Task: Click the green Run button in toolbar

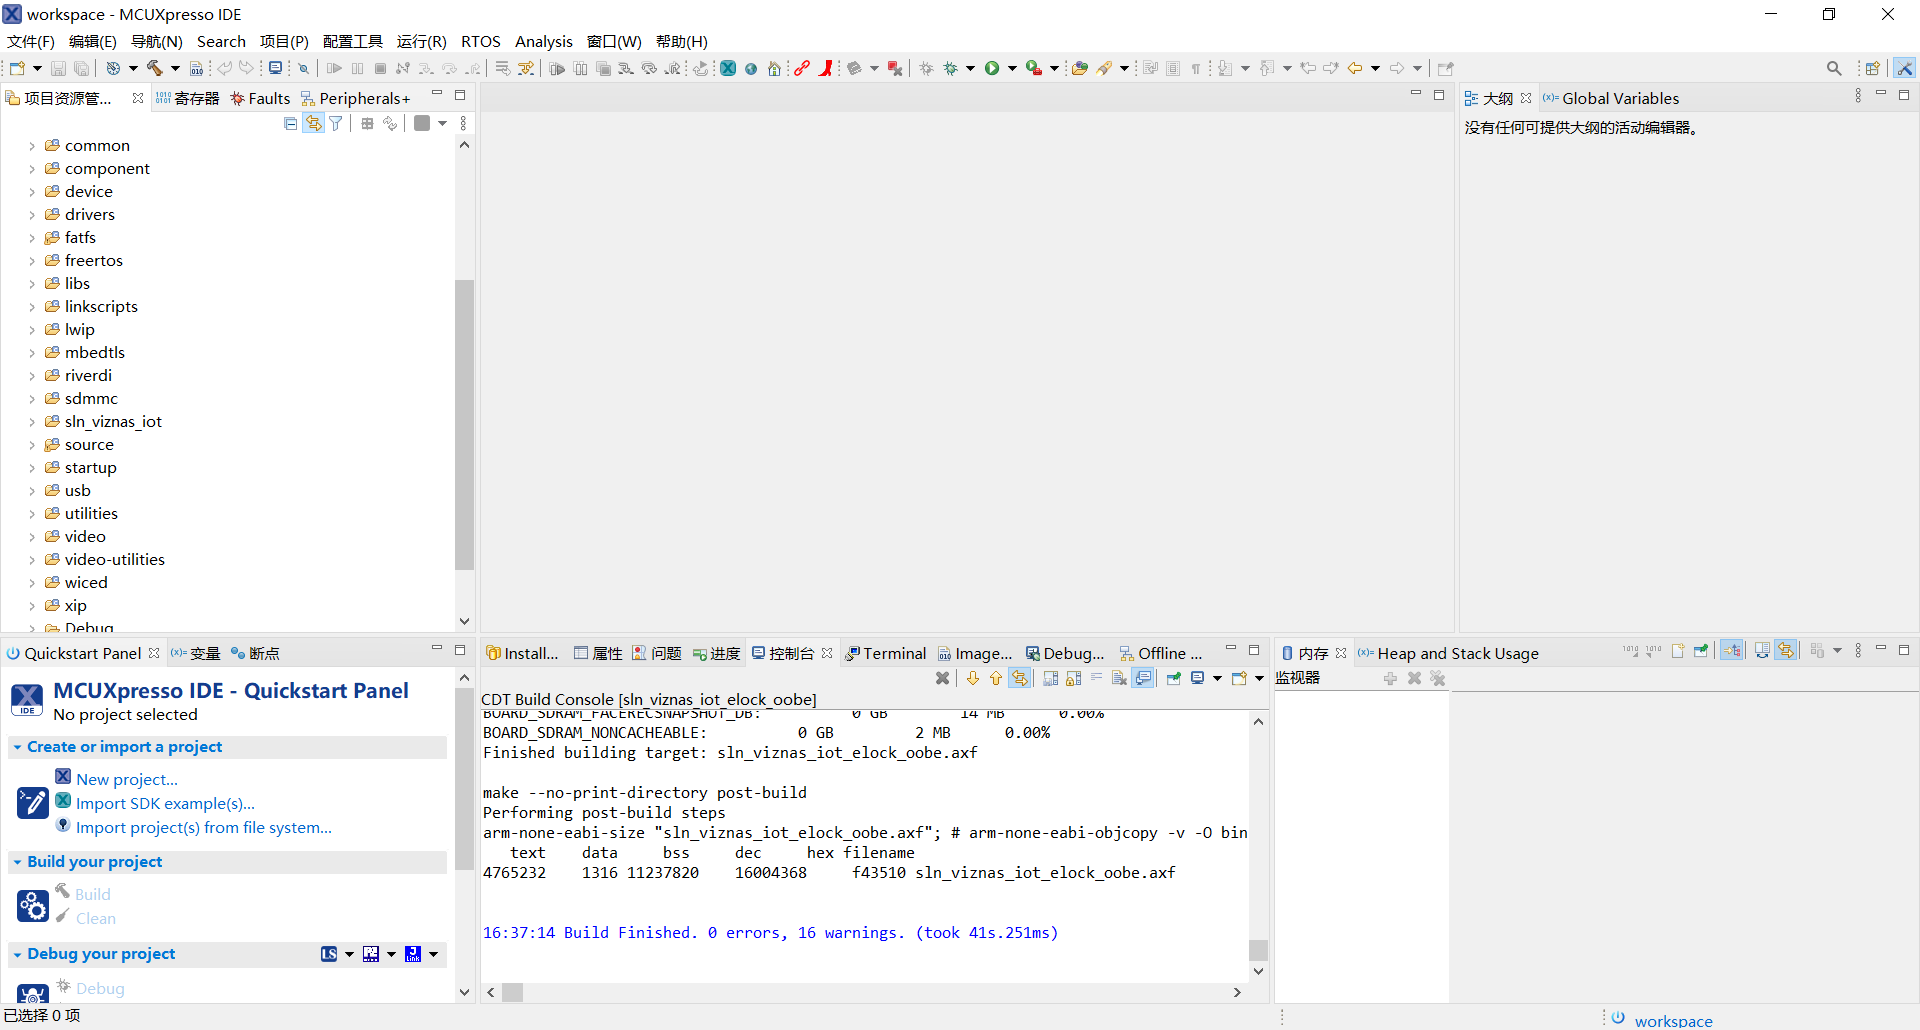Action: (992, 68)
